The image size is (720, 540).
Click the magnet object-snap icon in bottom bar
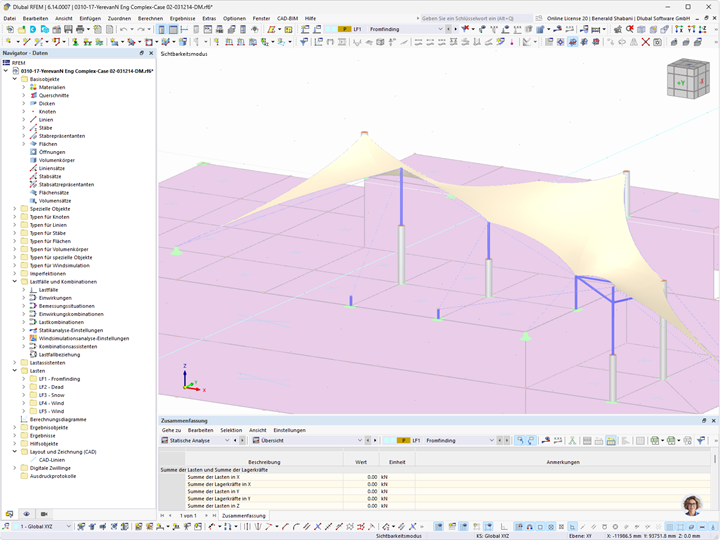tap(529, 527)
